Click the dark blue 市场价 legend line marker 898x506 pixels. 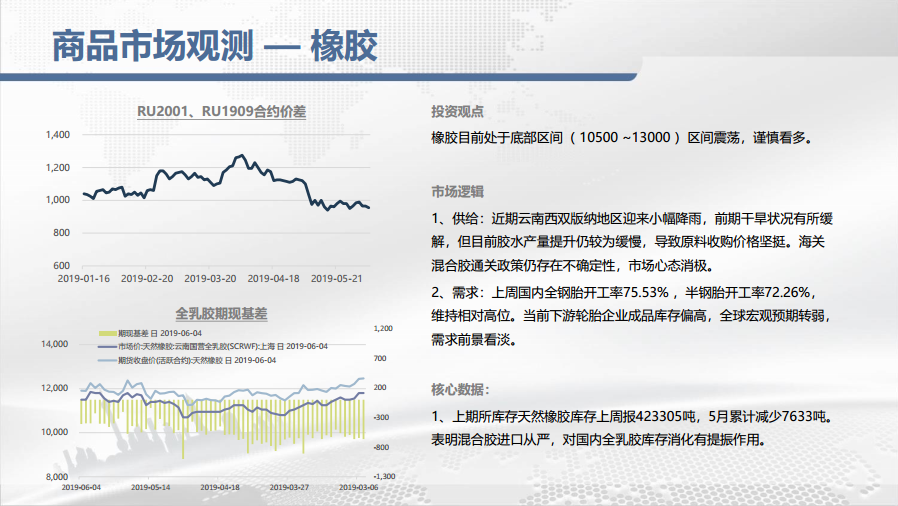pos(108,345)
